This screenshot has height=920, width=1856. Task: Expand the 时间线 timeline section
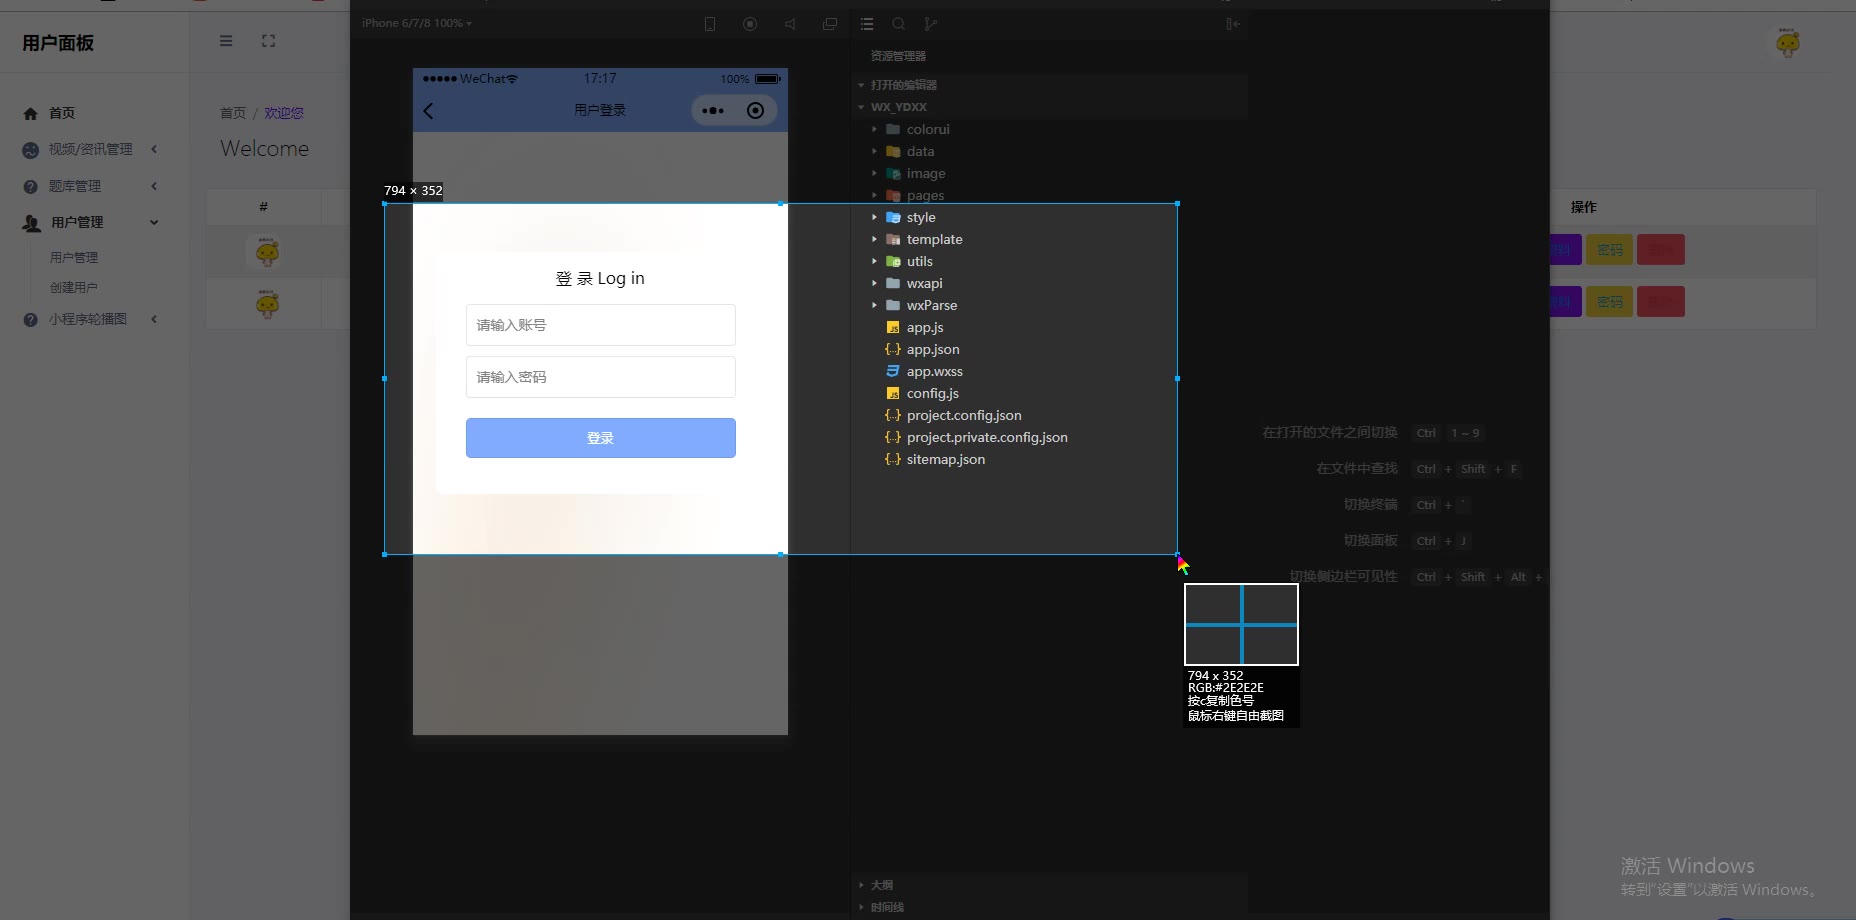861,908
